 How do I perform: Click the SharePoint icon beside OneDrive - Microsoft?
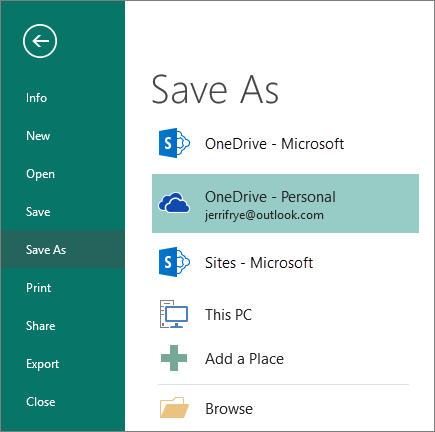click(x=174, y=143)
